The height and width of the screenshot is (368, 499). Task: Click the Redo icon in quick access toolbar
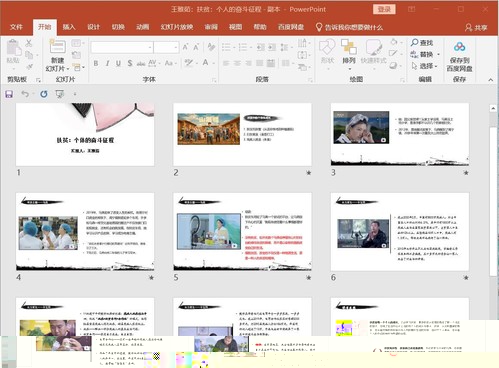pos(44,94)
